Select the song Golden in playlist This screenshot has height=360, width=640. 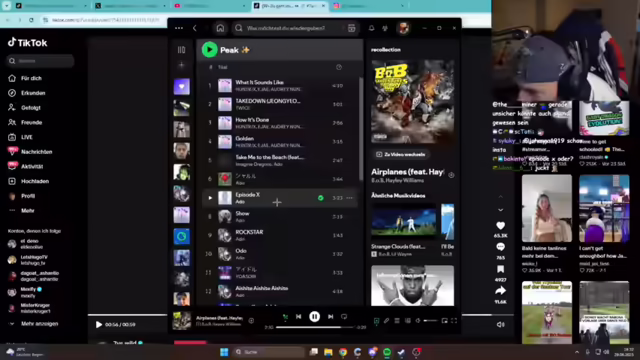(280, 142)
